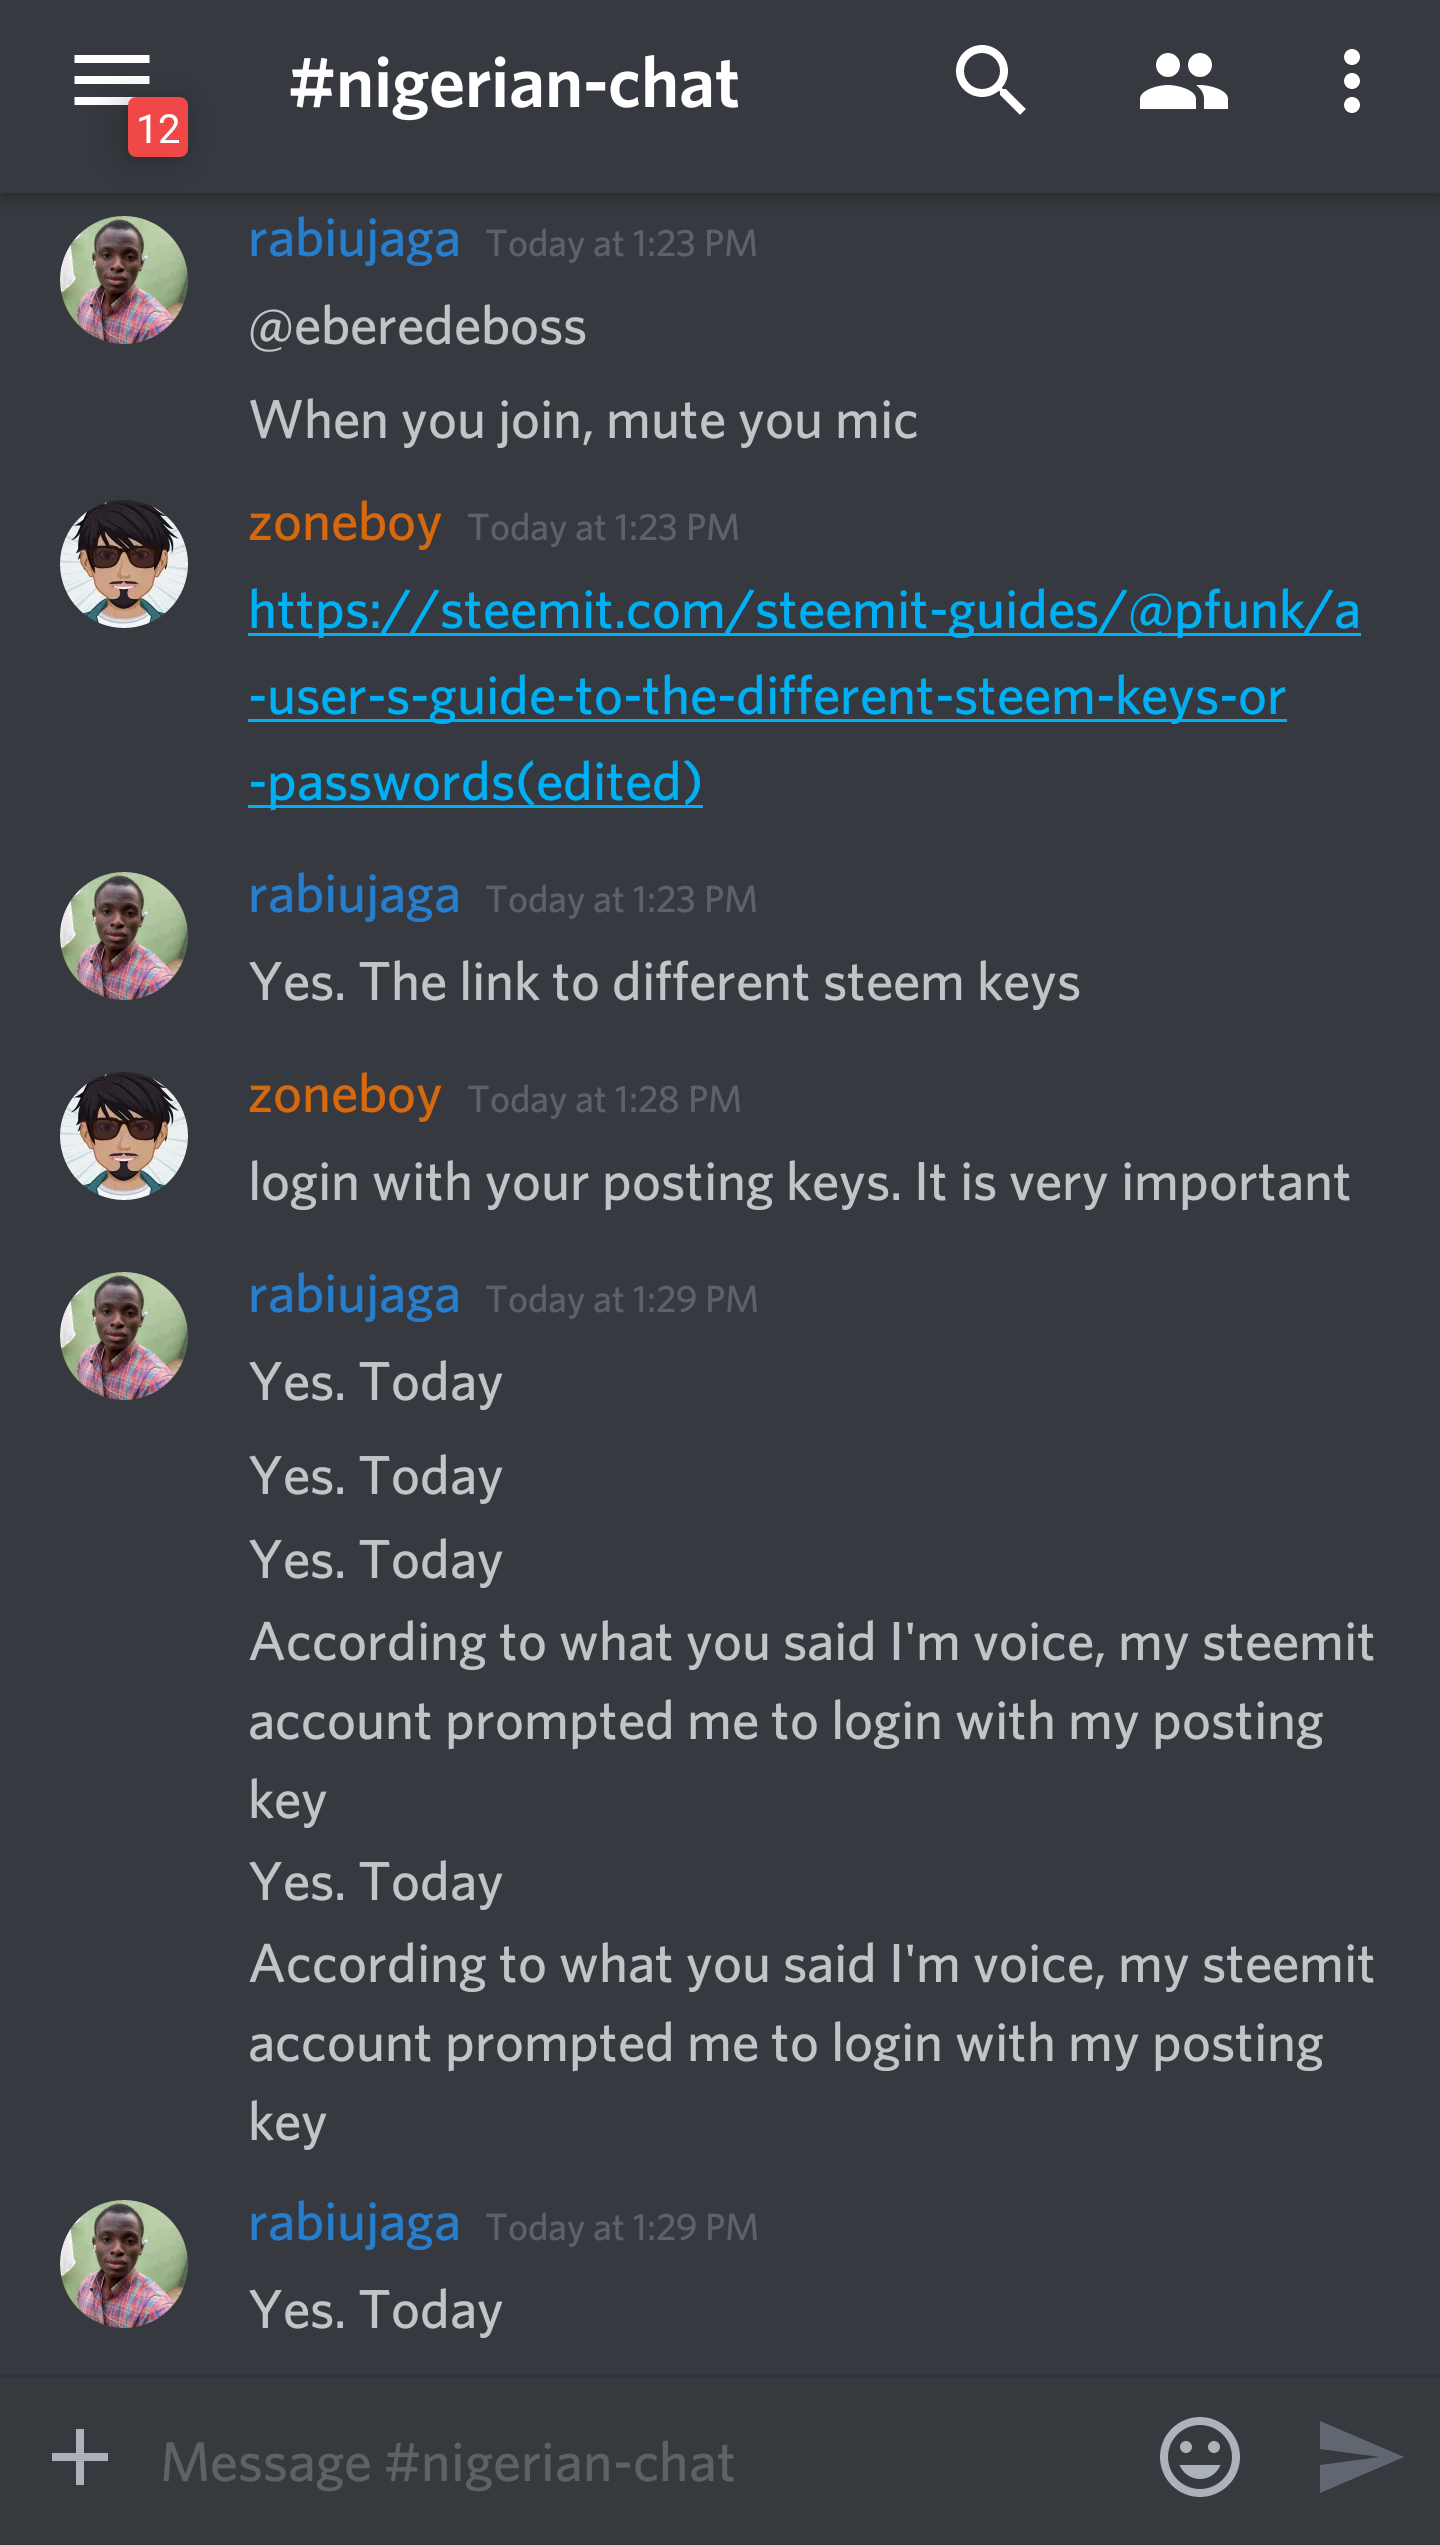Open the hamburger navigation menu

click(x=111, y=81)
